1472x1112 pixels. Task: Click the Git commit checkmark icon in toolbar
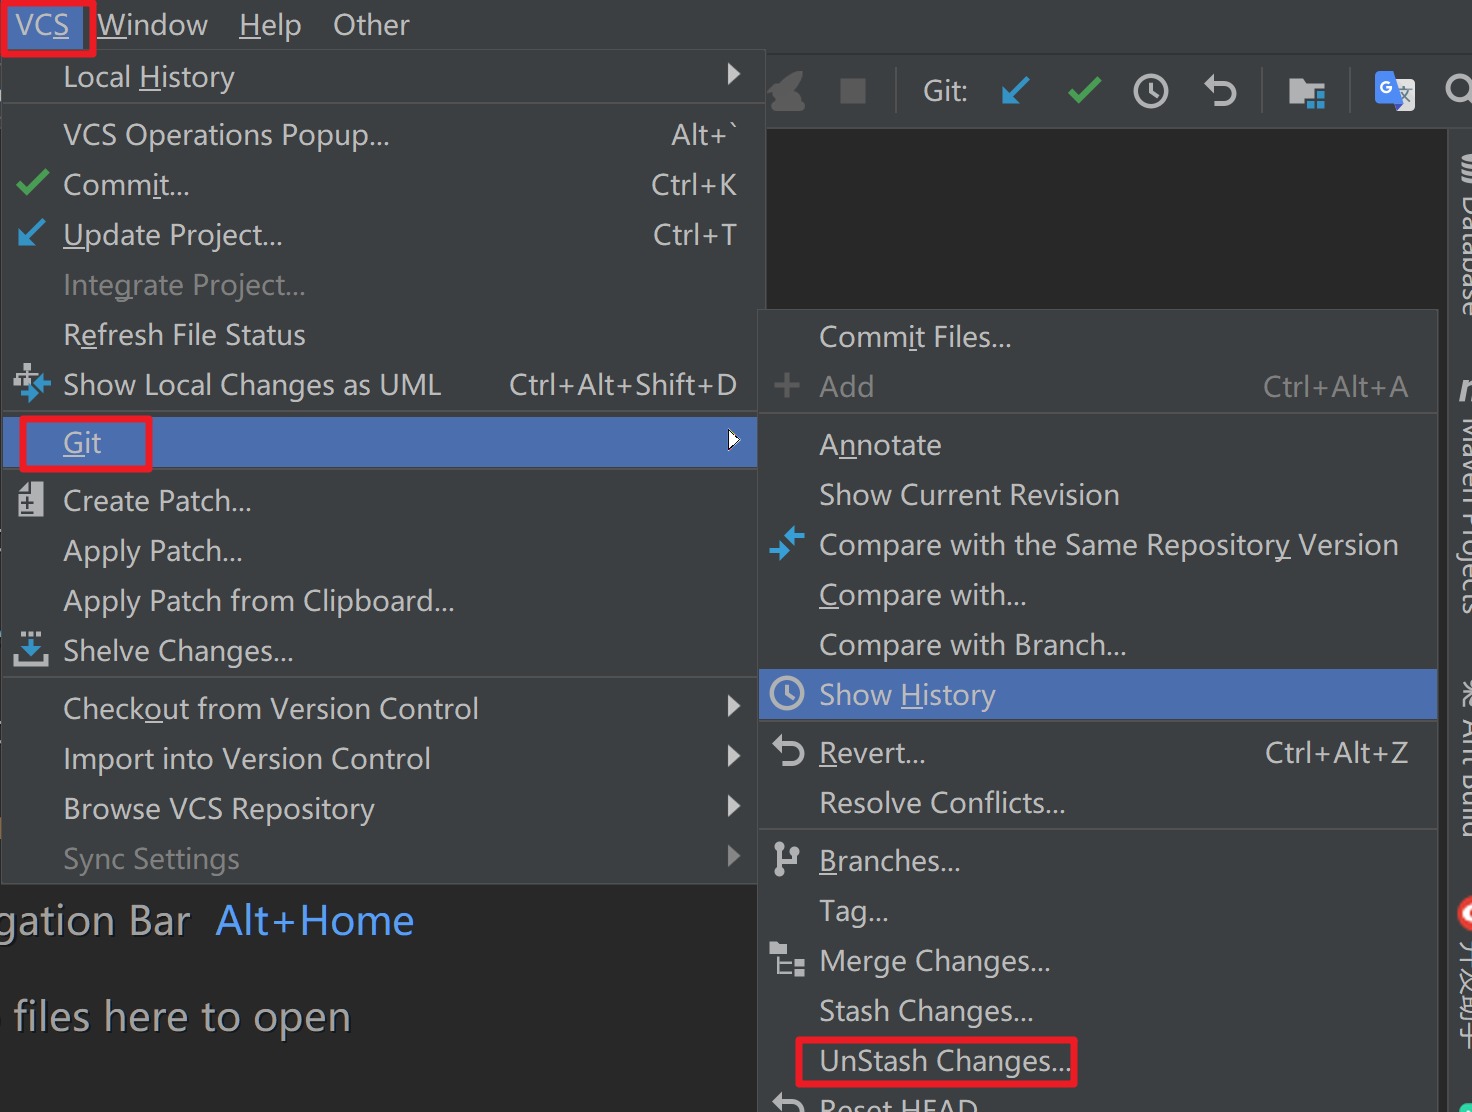pyautogui.click(x=1084, y=91)
